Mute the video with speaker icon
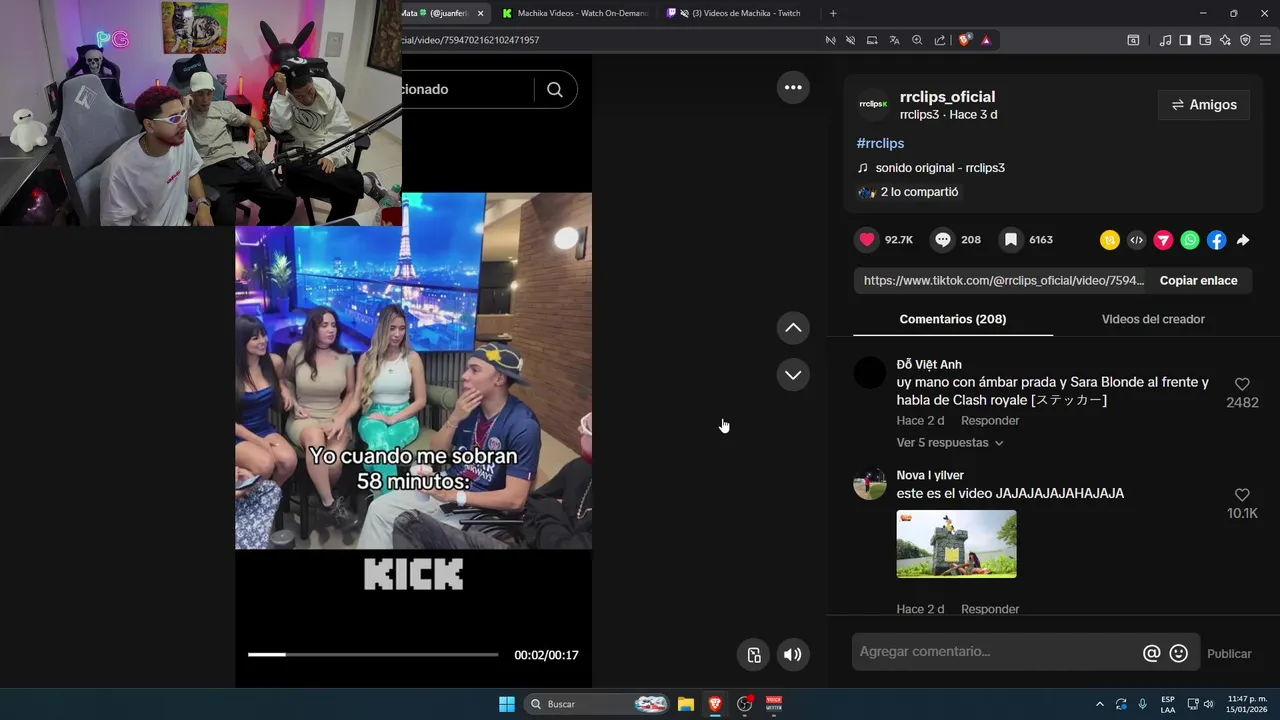1280x720 pixels. (x=792, y=655)
